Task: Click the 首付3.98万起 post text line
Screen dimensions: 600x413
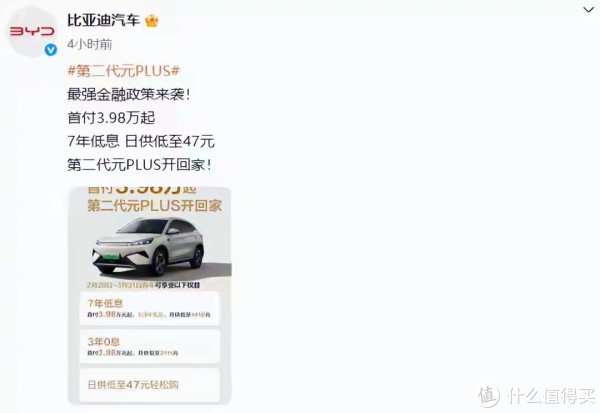Action: tap(111, 118)
